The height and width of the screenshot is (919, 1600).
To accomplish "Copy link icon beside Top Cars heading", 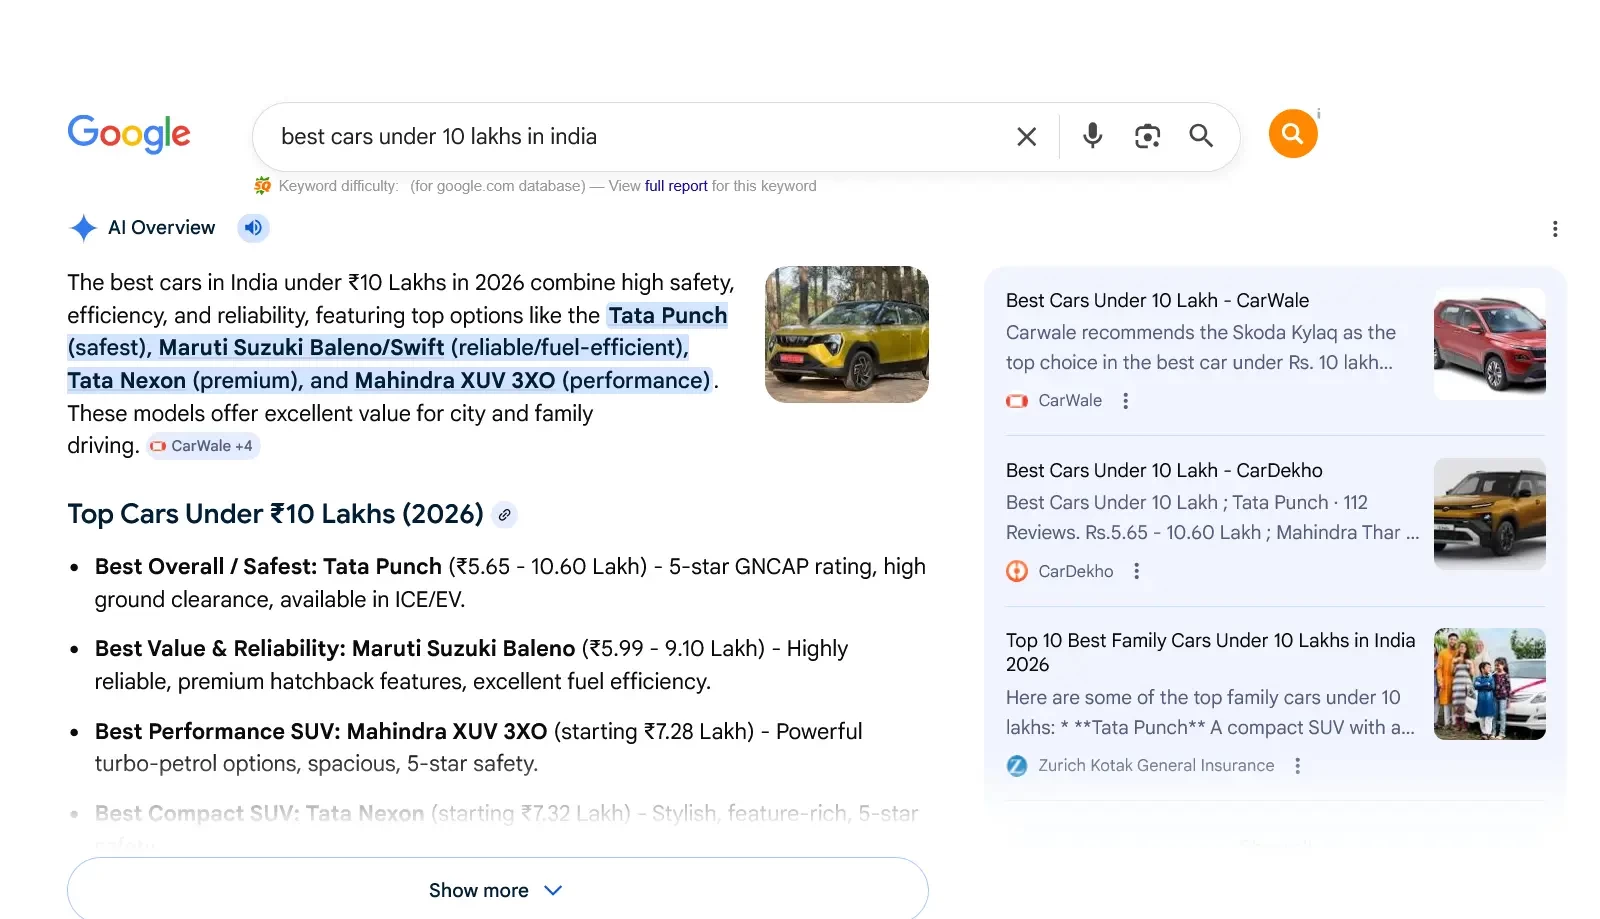I will click(x=505, y=515).
